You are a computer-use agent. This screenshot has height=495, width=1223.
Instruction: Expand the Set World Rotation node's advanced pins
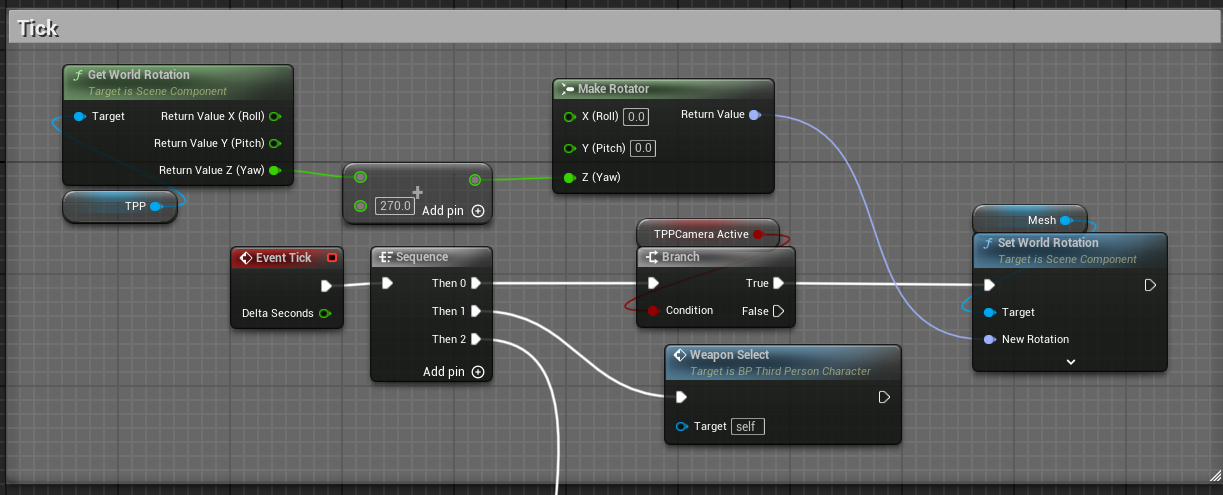click(1070, 361)
